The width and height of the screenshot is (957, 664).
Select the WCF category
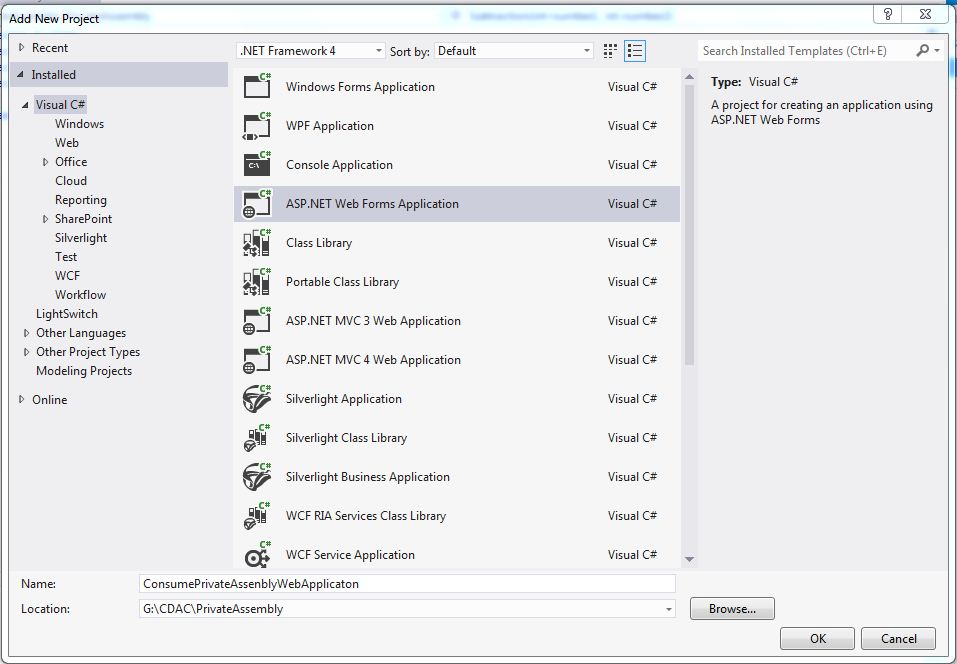[67, 276]
